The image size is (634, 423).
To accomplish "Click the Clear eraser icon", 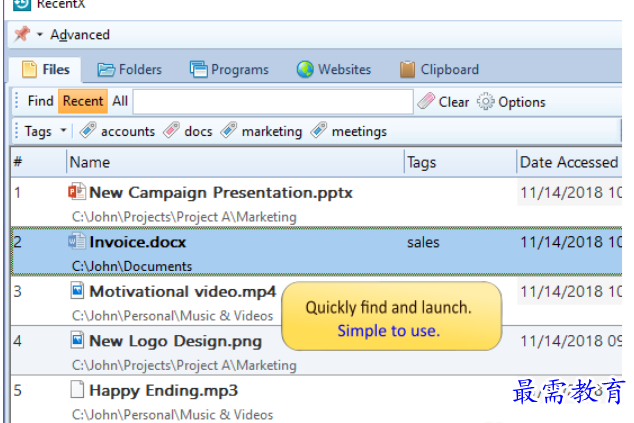I will 426,101.
